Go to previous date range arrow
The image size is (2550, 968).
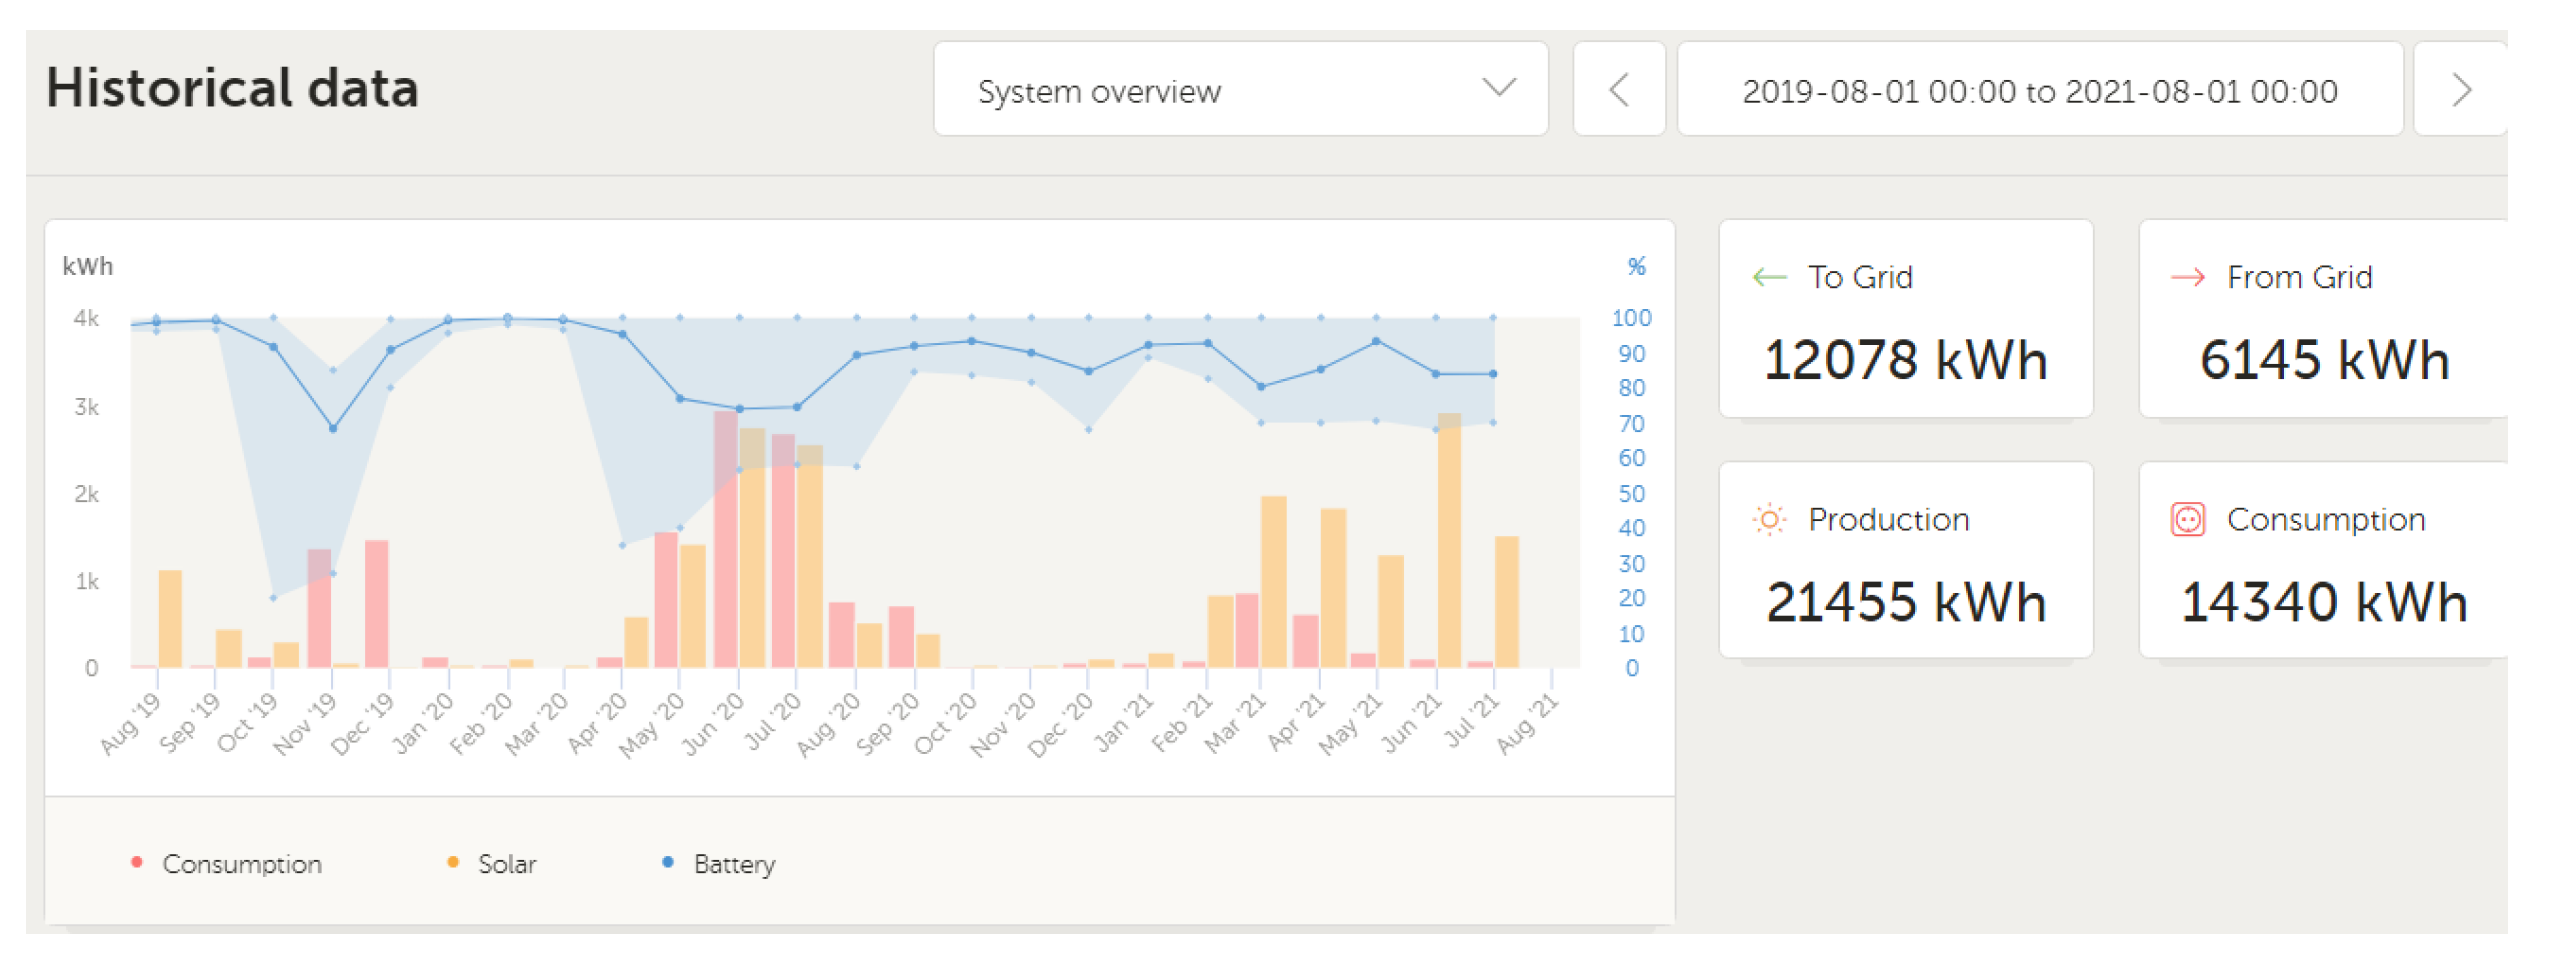tap(1617, 90)
